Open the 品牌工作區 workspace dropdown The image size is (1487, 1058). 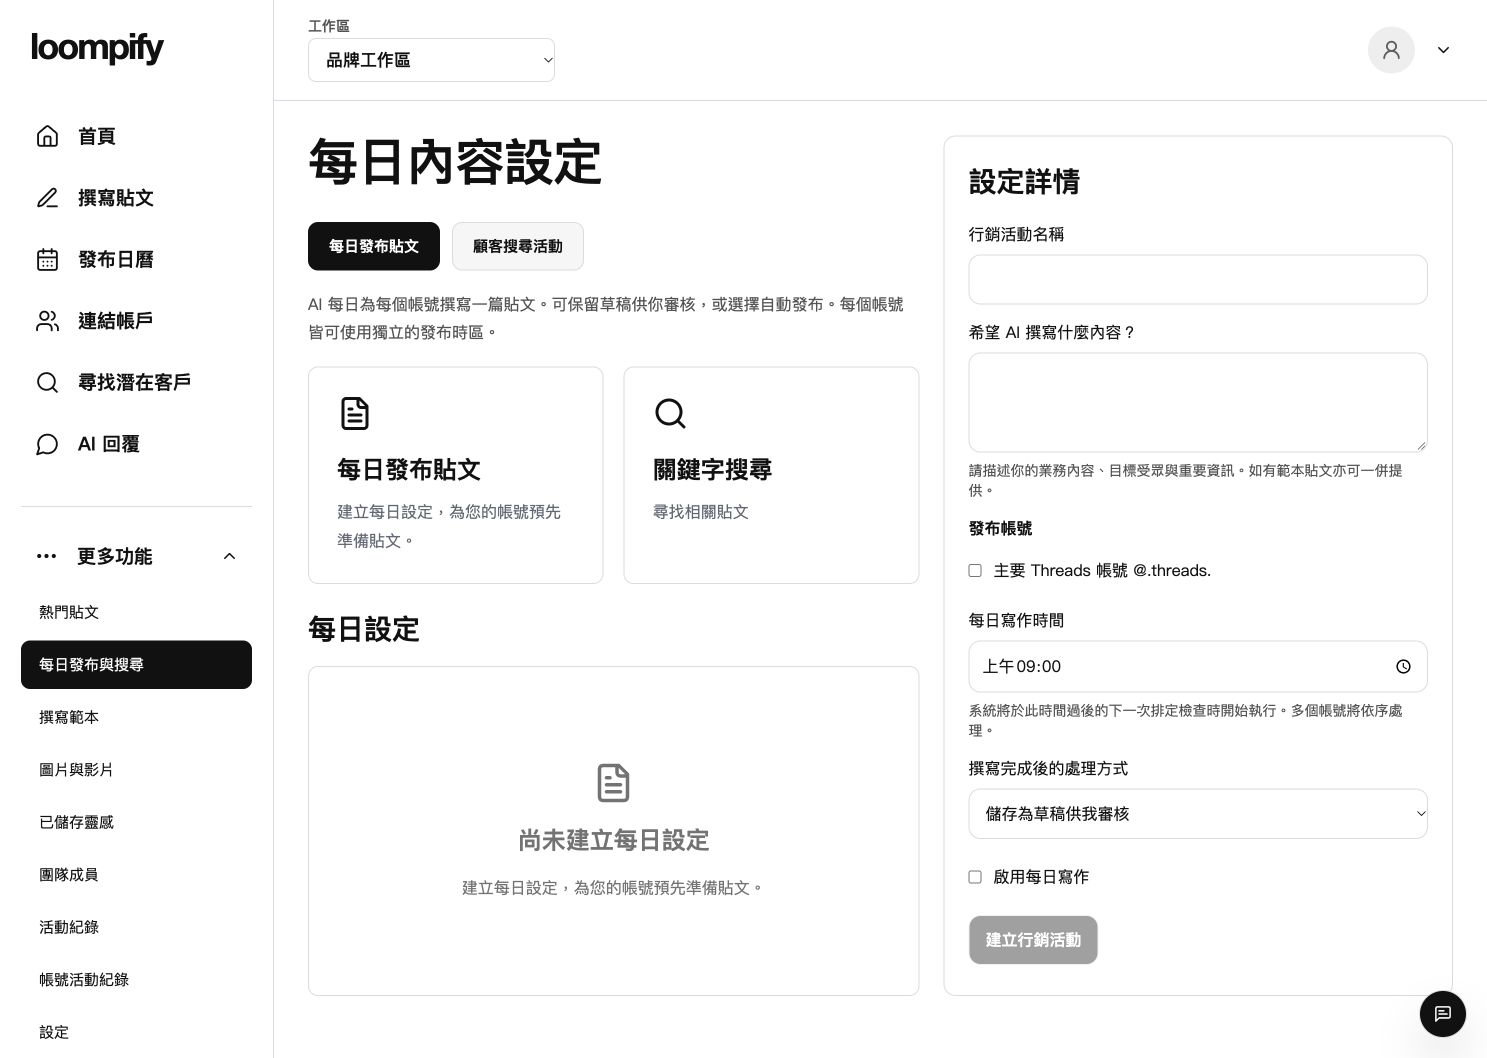click(431, 60)
